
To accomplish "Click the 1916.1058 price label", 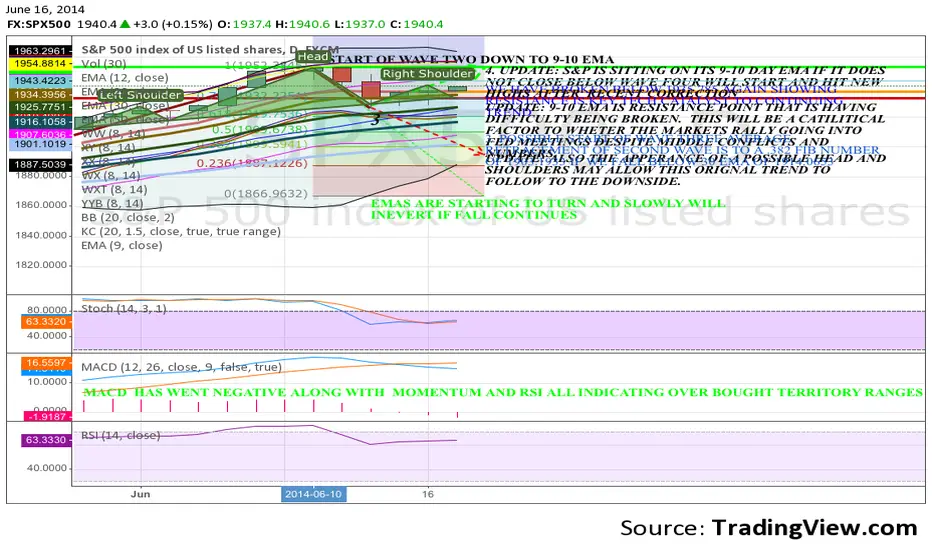I will (x=40, y=121).
